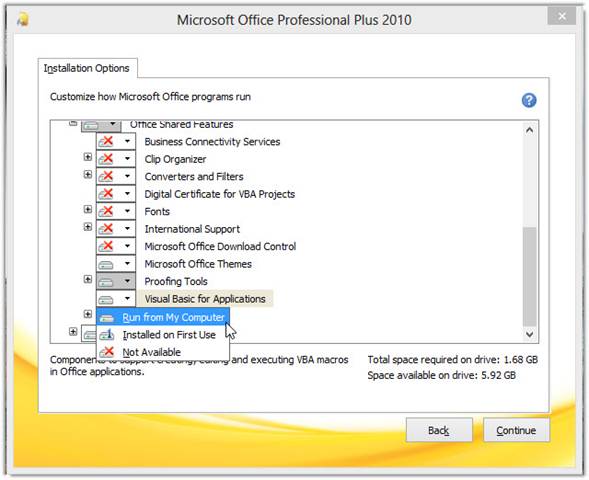Expand the Converters and Filters node

pyautogui.click(x=88, y=174)
